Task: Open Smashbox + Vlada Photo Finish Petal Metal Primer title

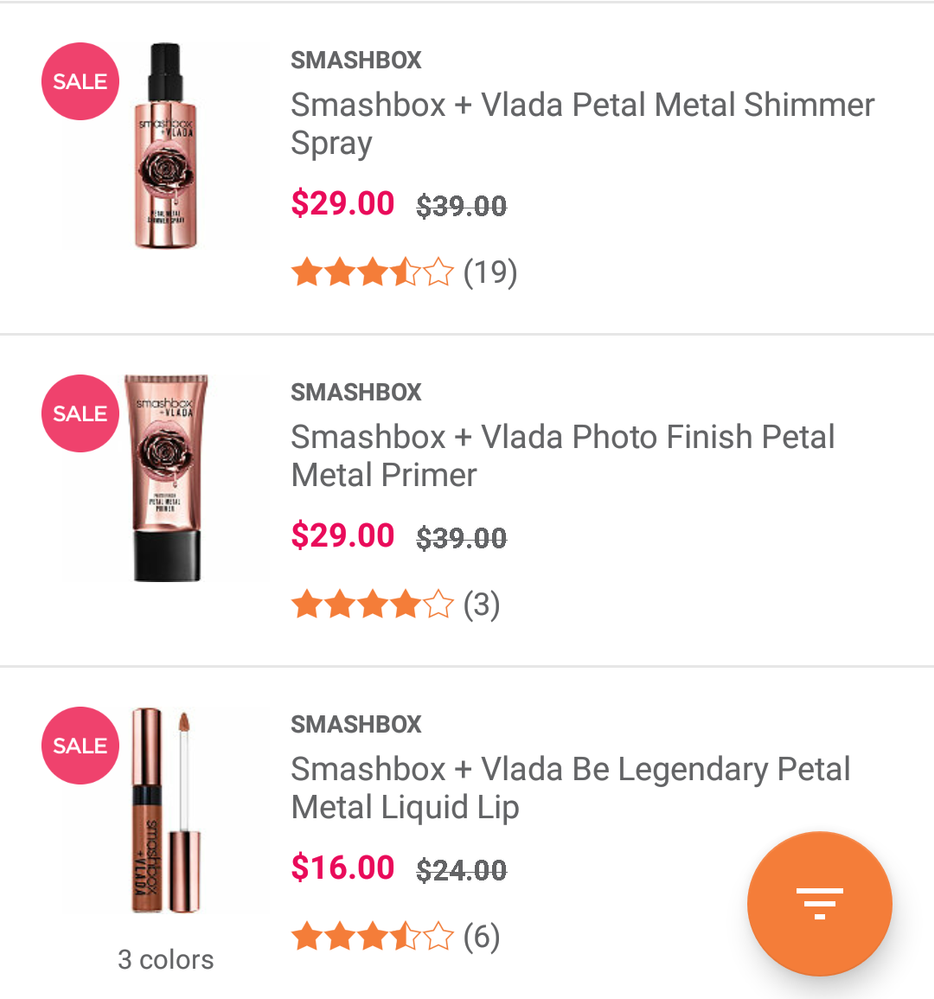Action: pos(562,456)
